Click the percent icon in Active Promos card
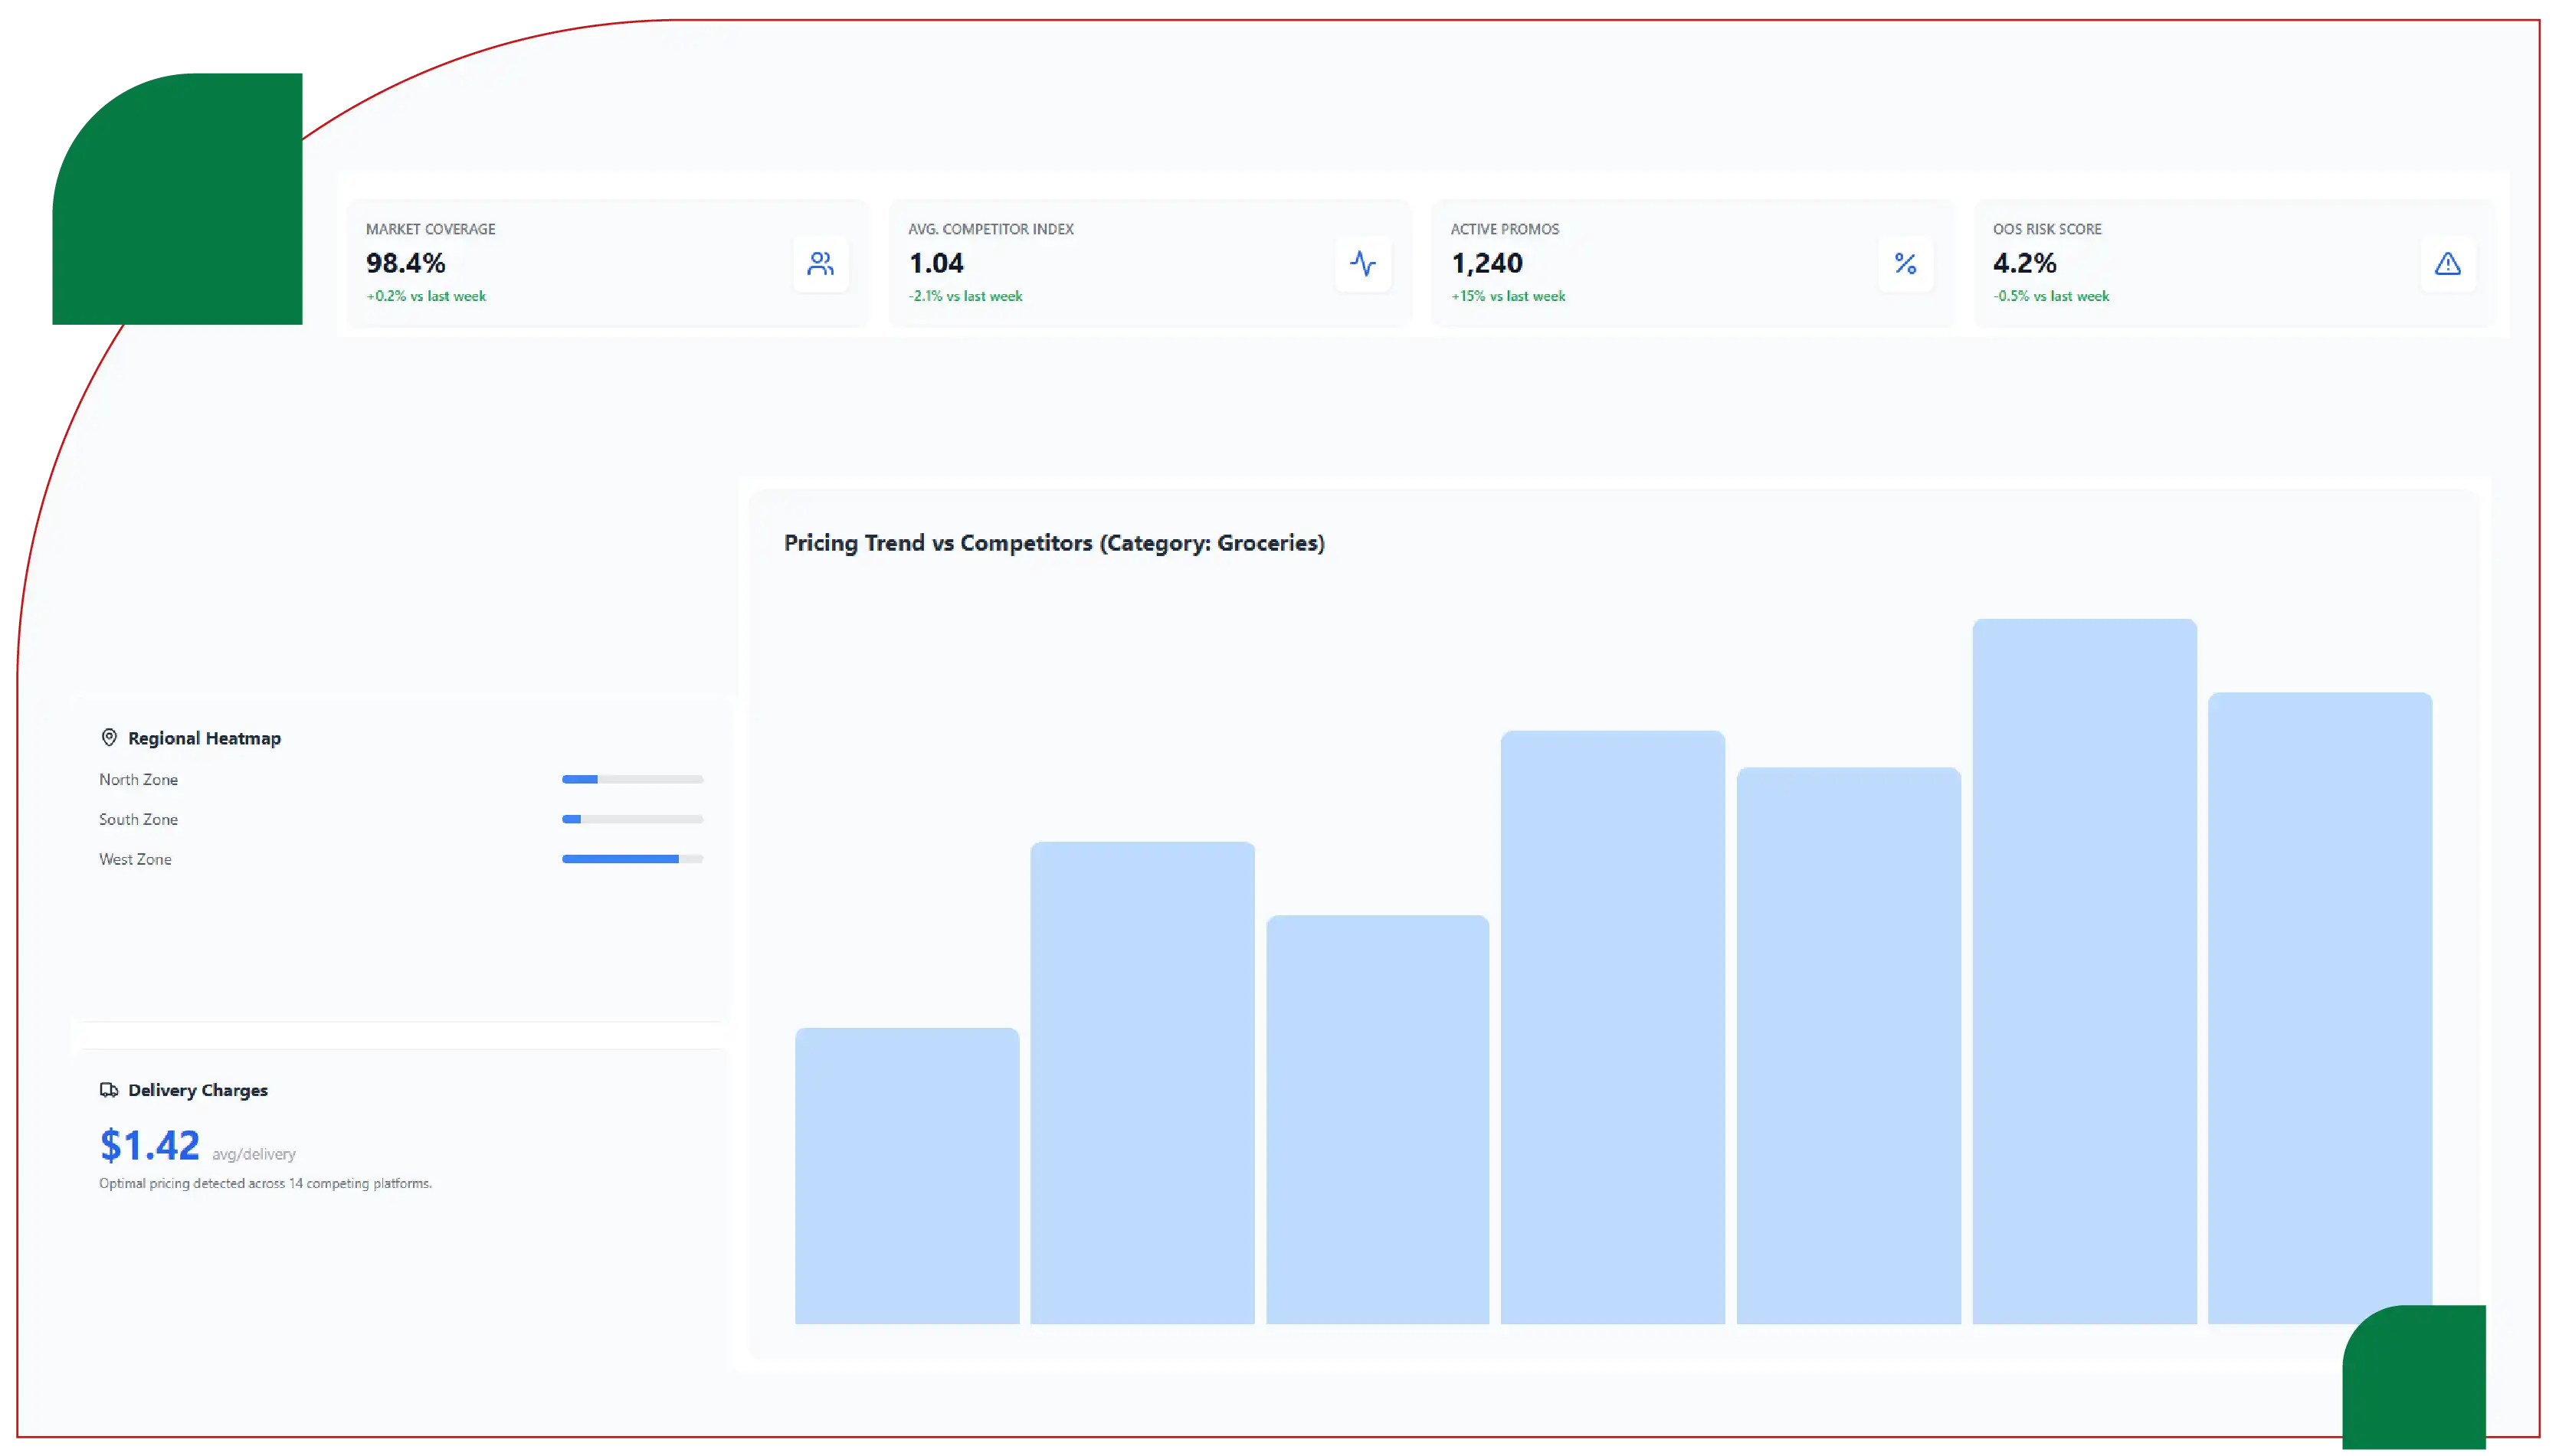Viewport: 2559px width, 1456px height. [1905, 264]
